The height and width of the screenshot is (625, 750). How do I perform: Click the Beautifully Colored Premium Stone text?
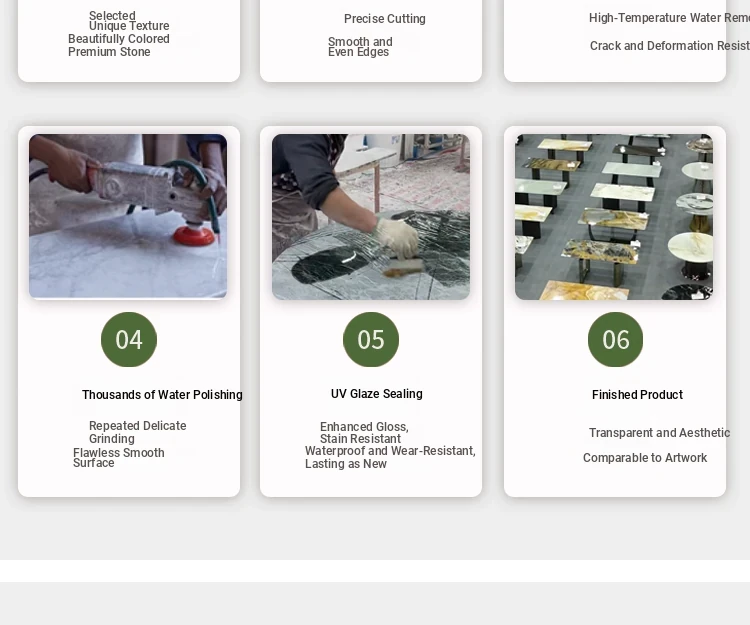point(119,45)
